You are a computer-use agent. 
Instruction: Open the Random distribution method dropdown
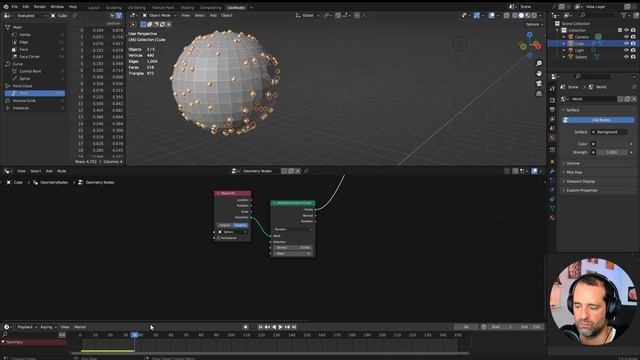point(293,229)
